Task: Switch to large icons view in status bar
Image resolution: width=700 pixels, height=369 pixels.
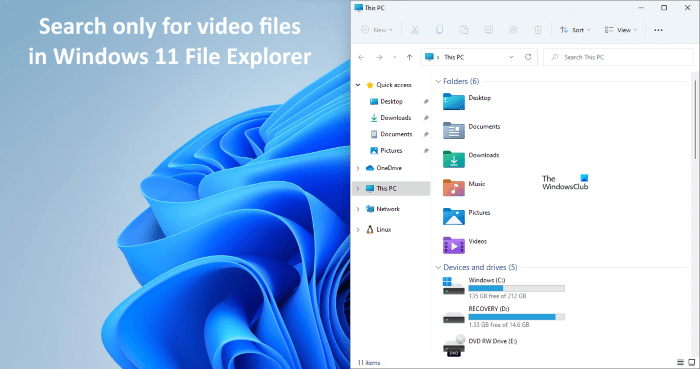Action: tap(692, 362)
